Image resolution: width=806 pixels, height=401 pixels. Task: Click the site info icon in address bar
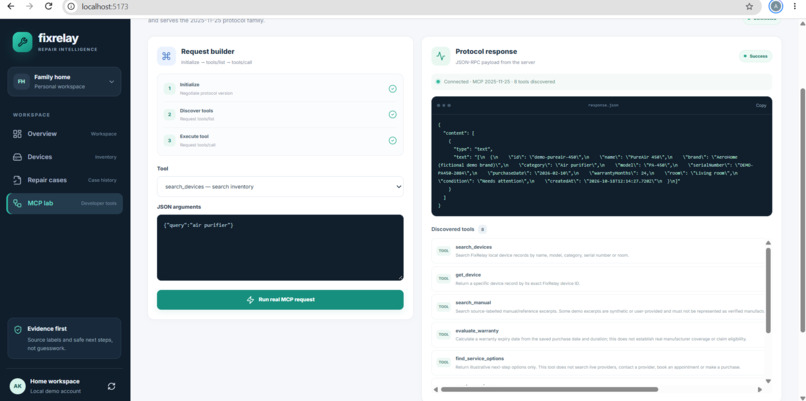pos(71,7)
